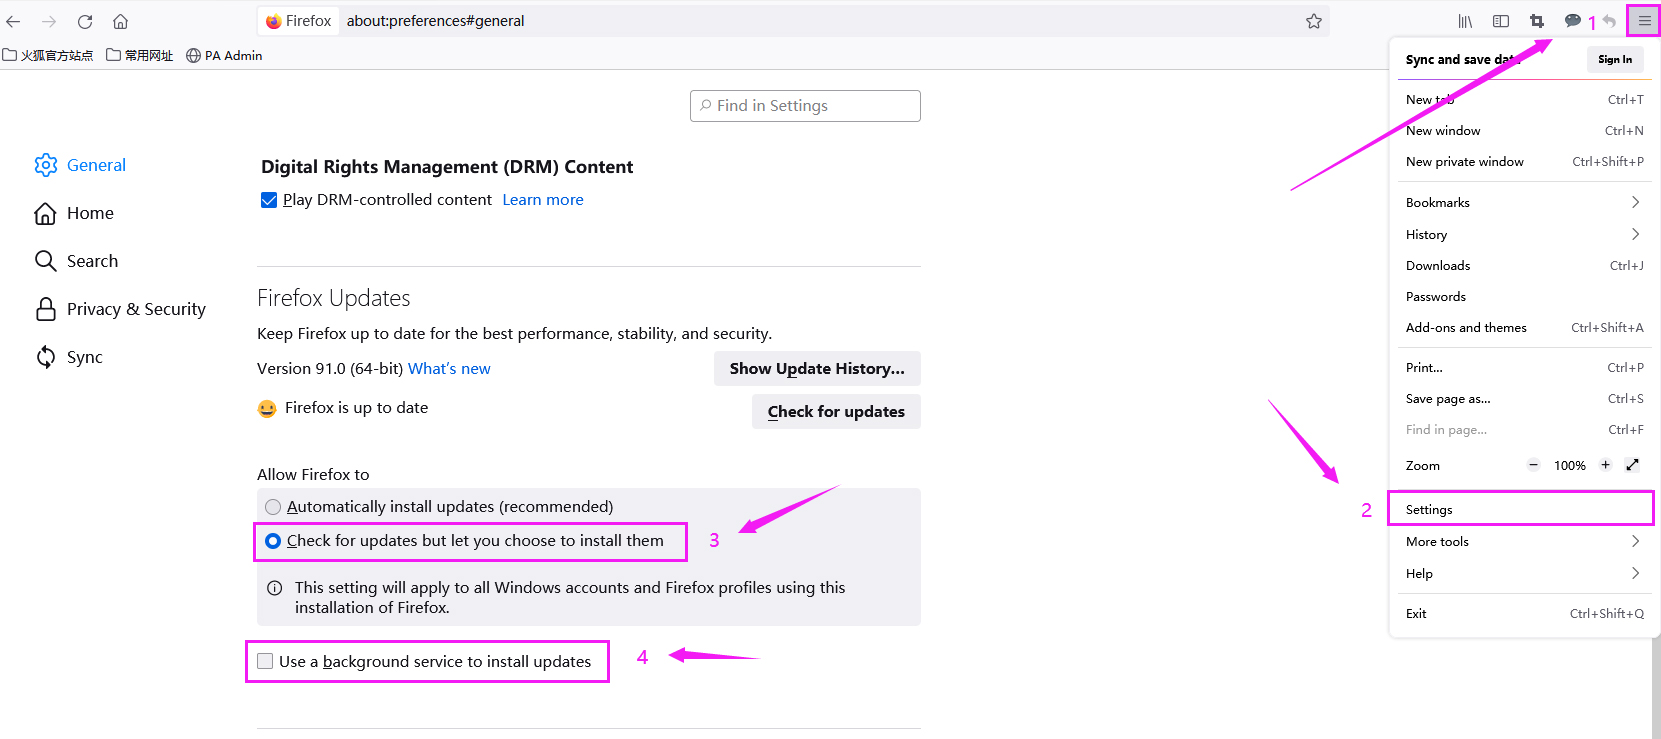1661x739 pixels.
Task: Click Check for updates button
Action: pyautogui.click(x=836, y=411)
